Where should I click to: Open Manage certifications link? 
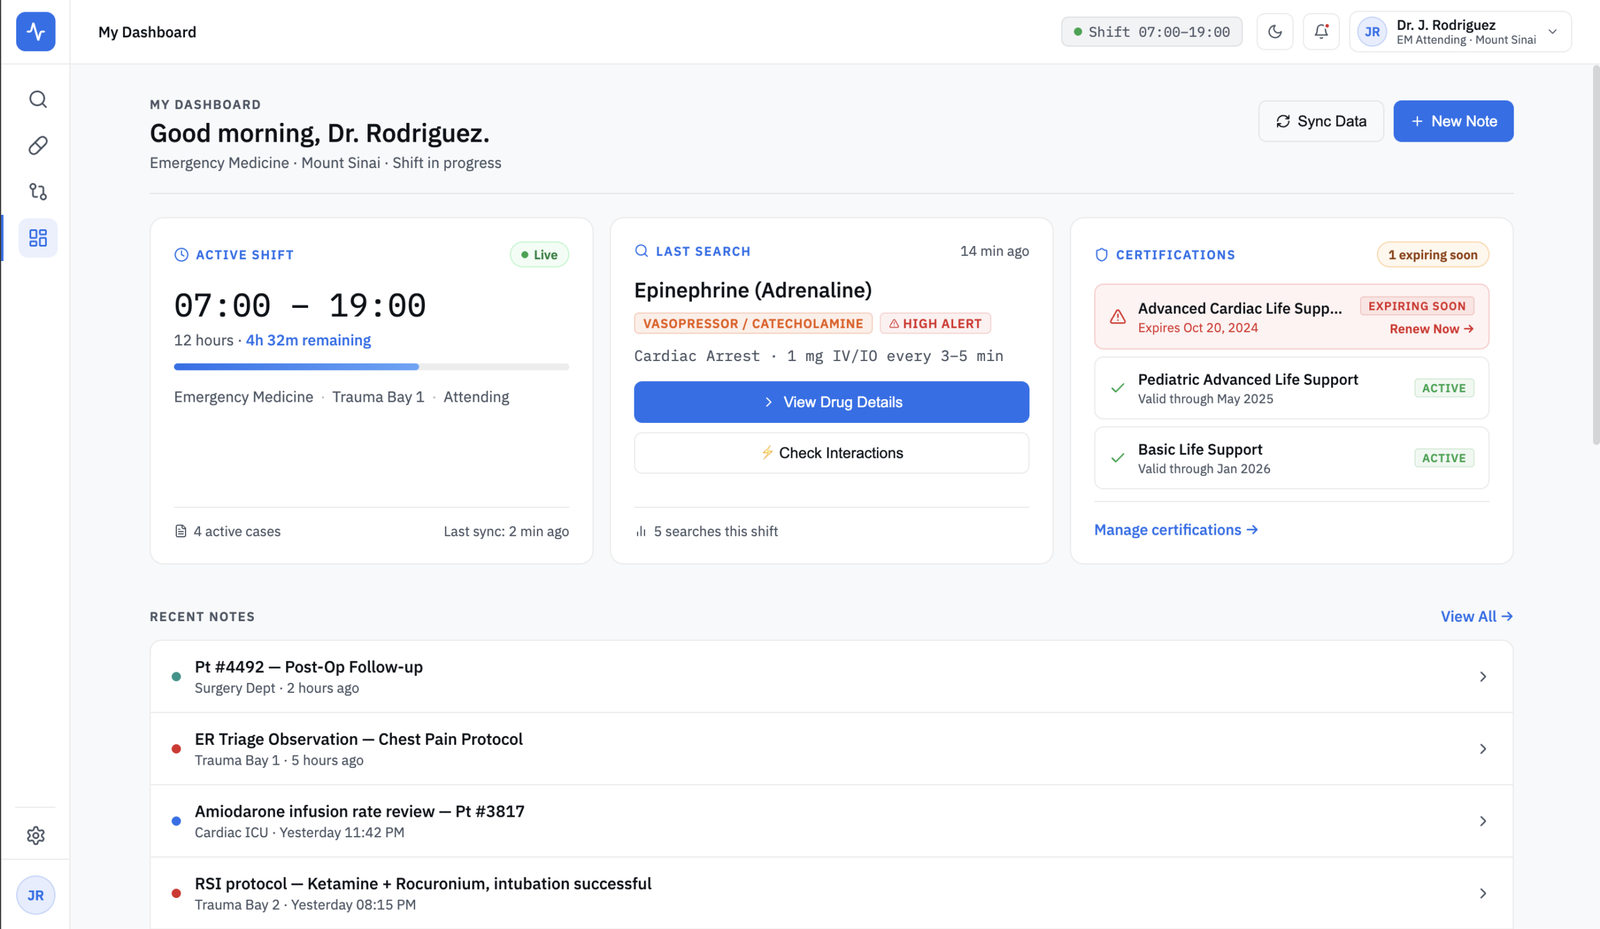1176,530
